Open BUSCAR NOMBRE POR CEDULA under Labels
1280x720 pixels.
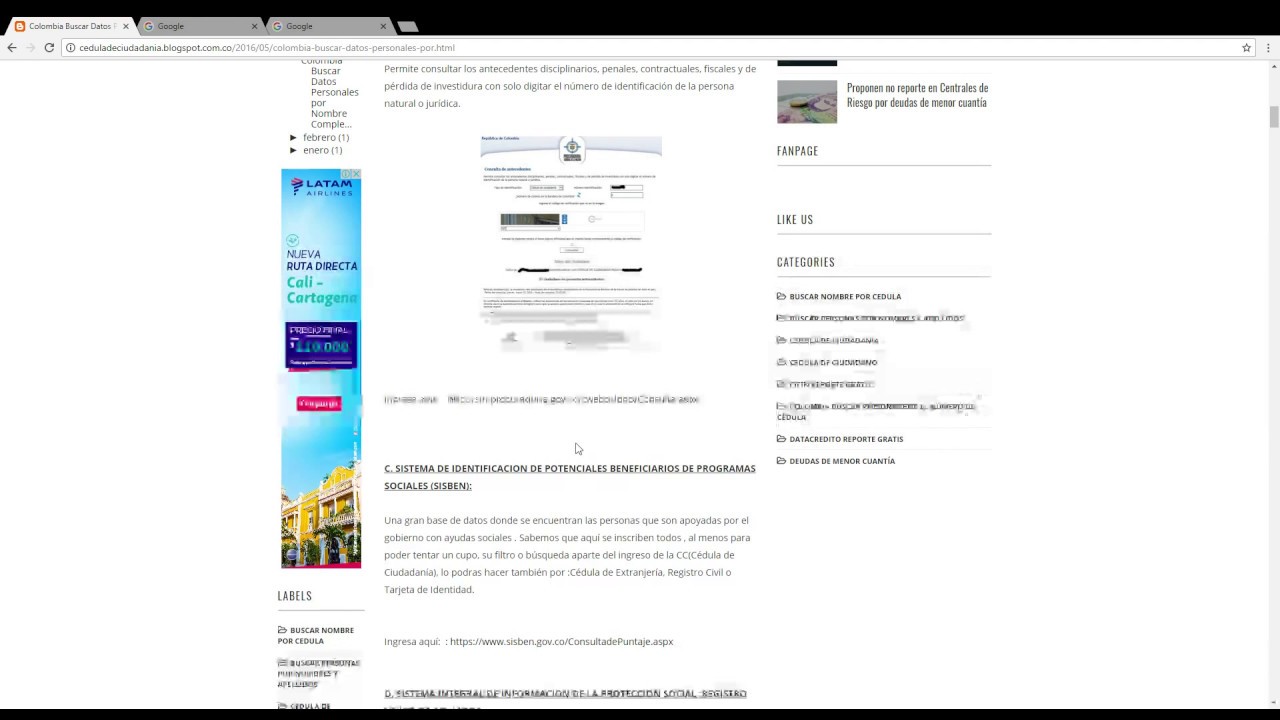point(316,635)
